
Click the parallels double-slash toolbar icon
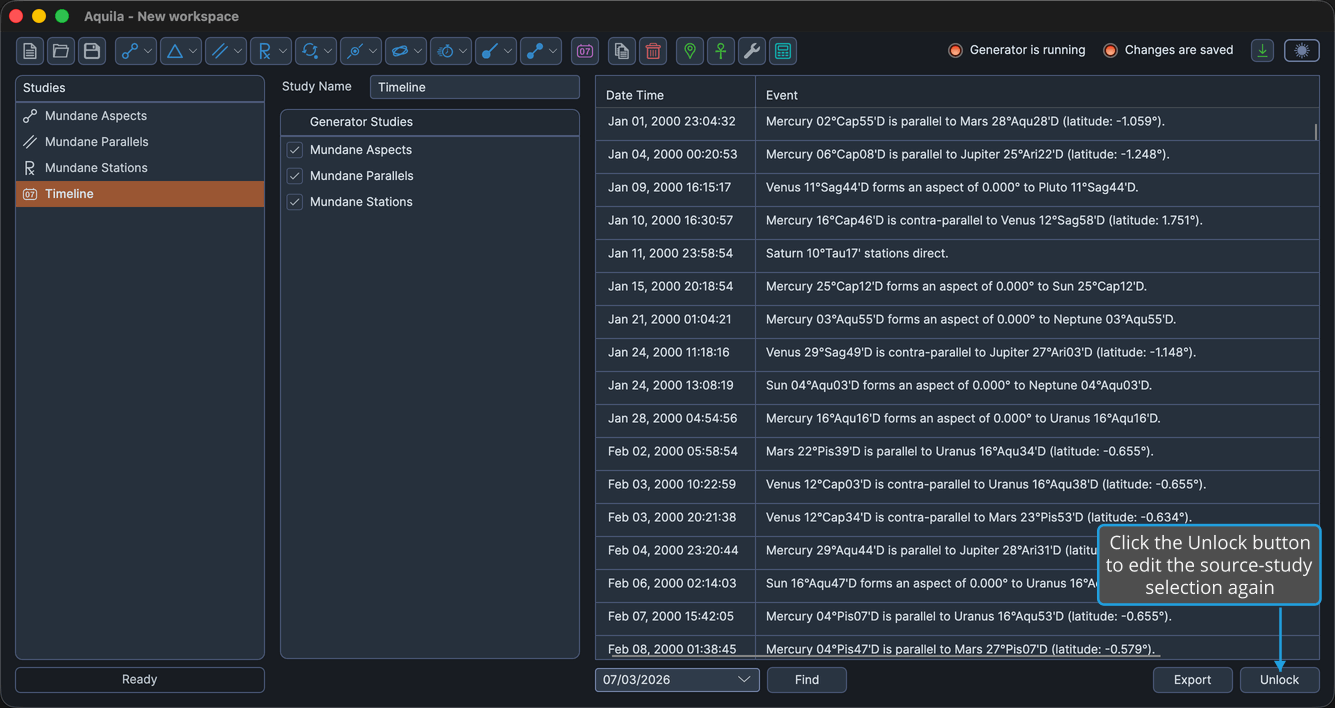220,51
